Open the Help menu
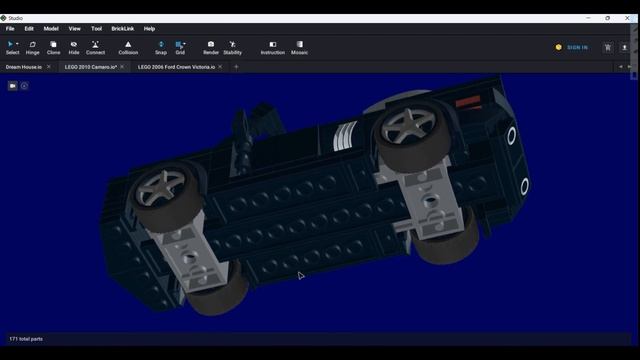640x360 pixels. (149, 29)
